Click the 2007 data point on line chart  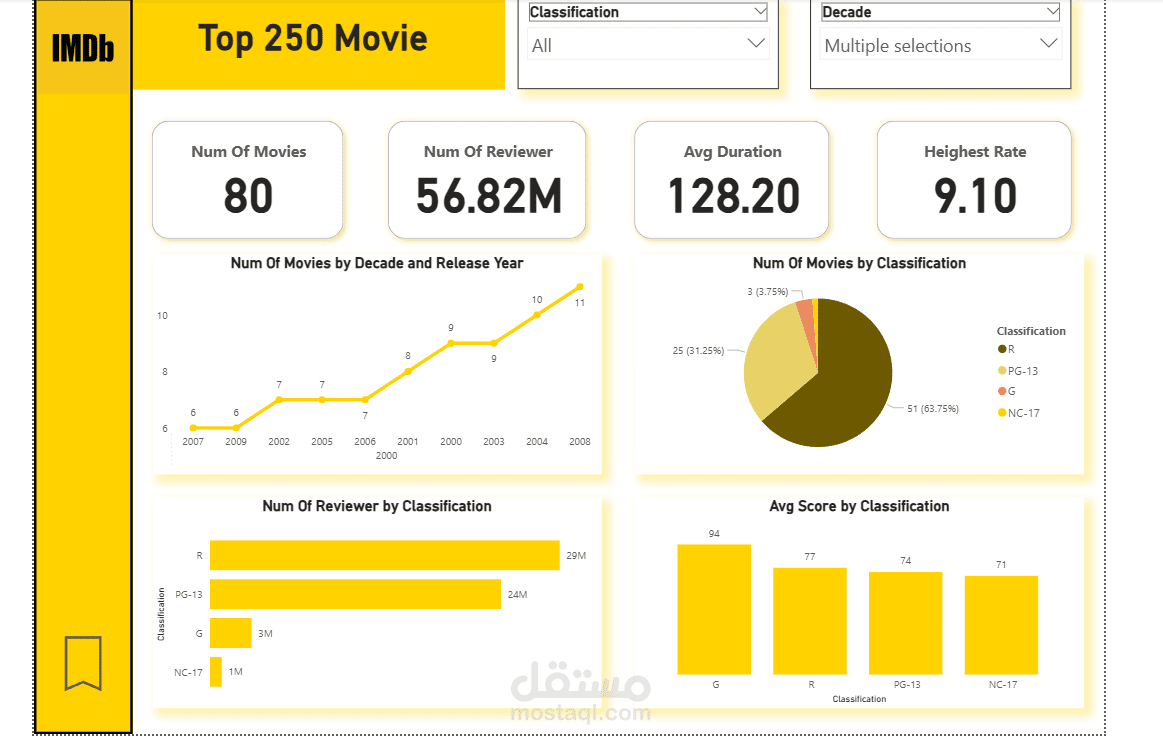tap(193, 428)
